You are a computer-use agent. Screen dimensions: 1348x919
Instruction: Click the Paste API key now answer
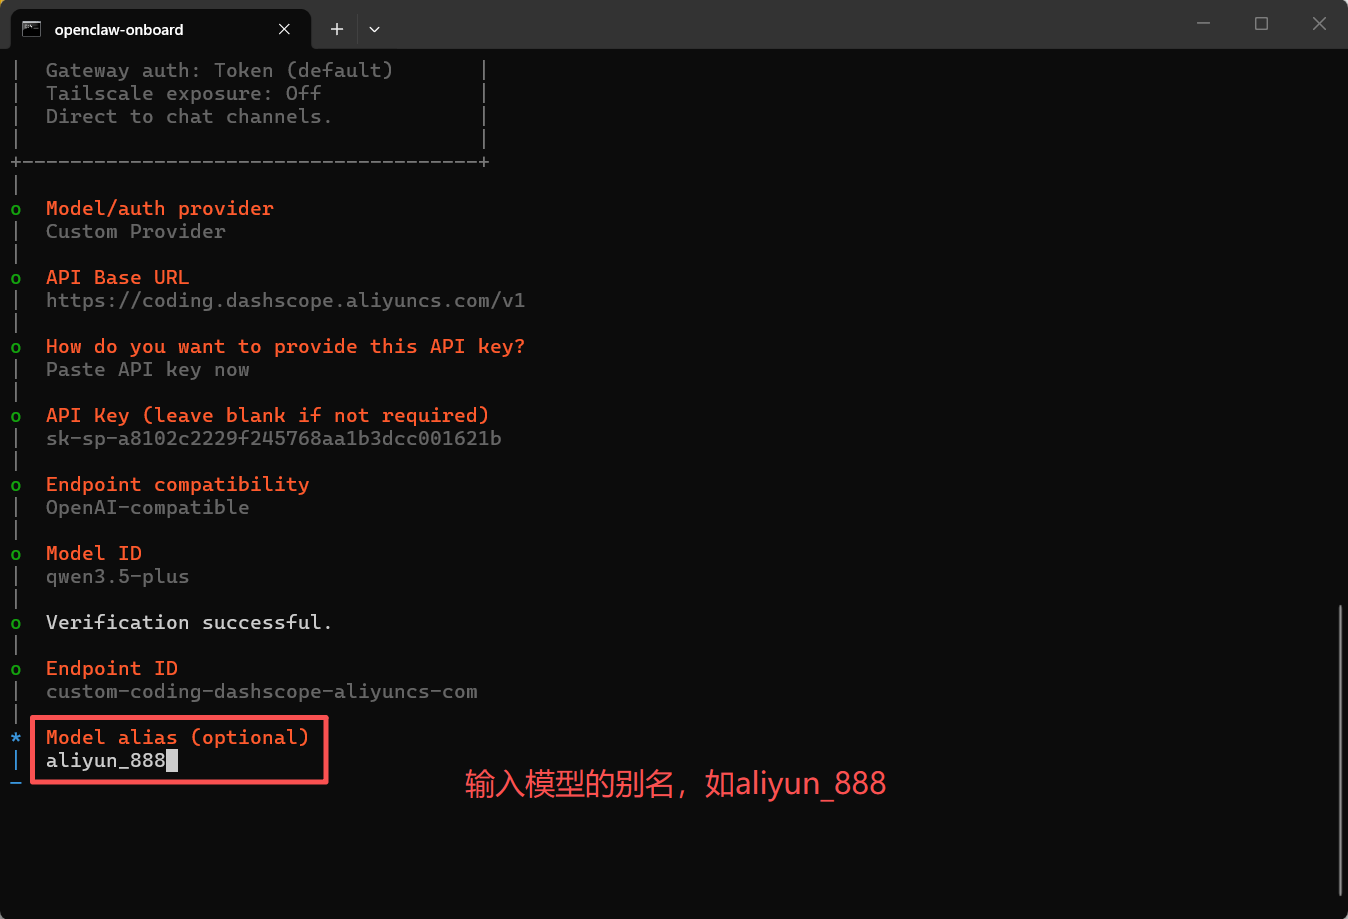click(x=147, y=369)
